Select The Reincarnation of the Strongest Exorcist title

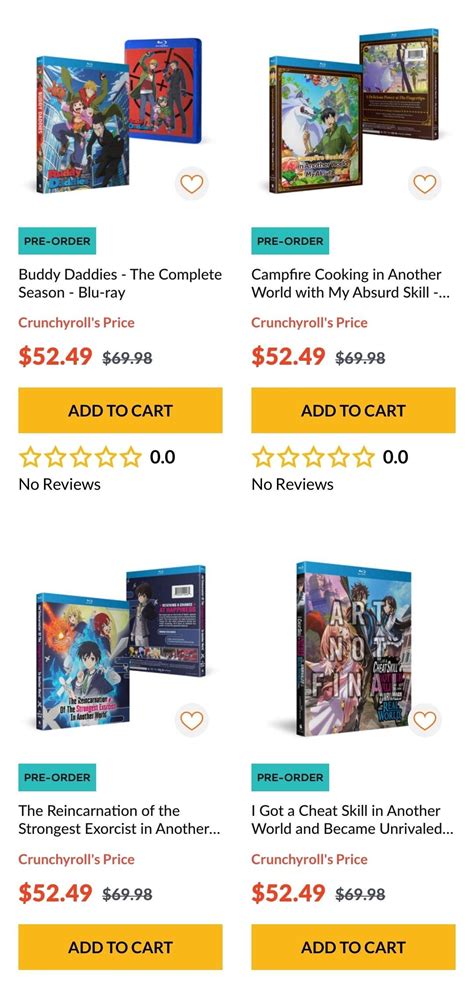(x=120, y=820)
